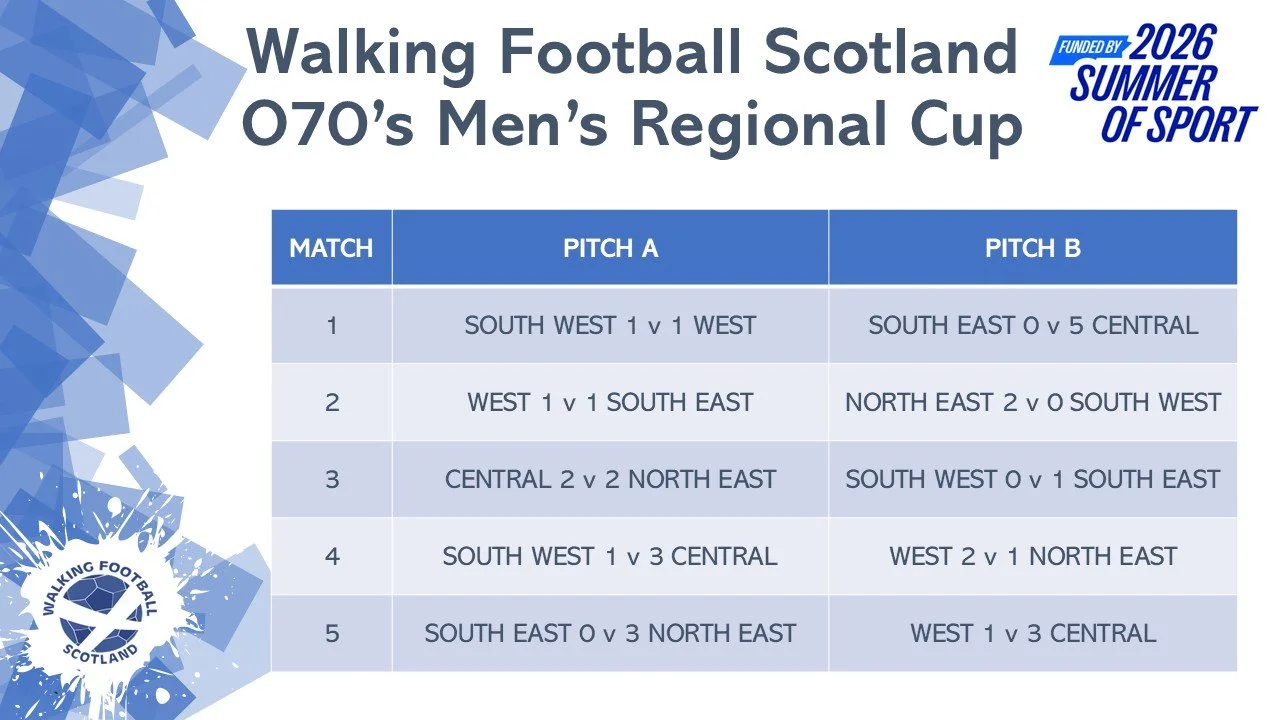Select match number 3 cell
This screenshot has height=720, width=1280.
331,479
